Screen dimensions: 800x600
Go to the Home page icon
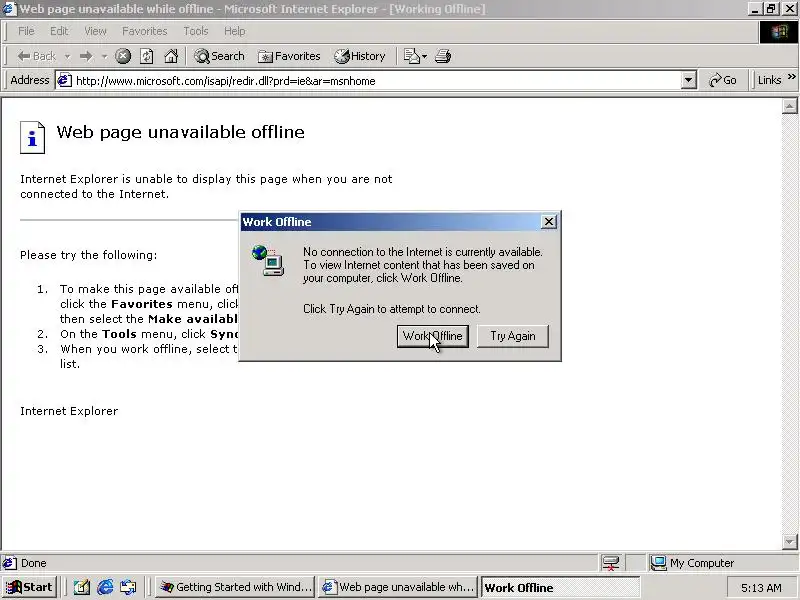pos(171,56)
